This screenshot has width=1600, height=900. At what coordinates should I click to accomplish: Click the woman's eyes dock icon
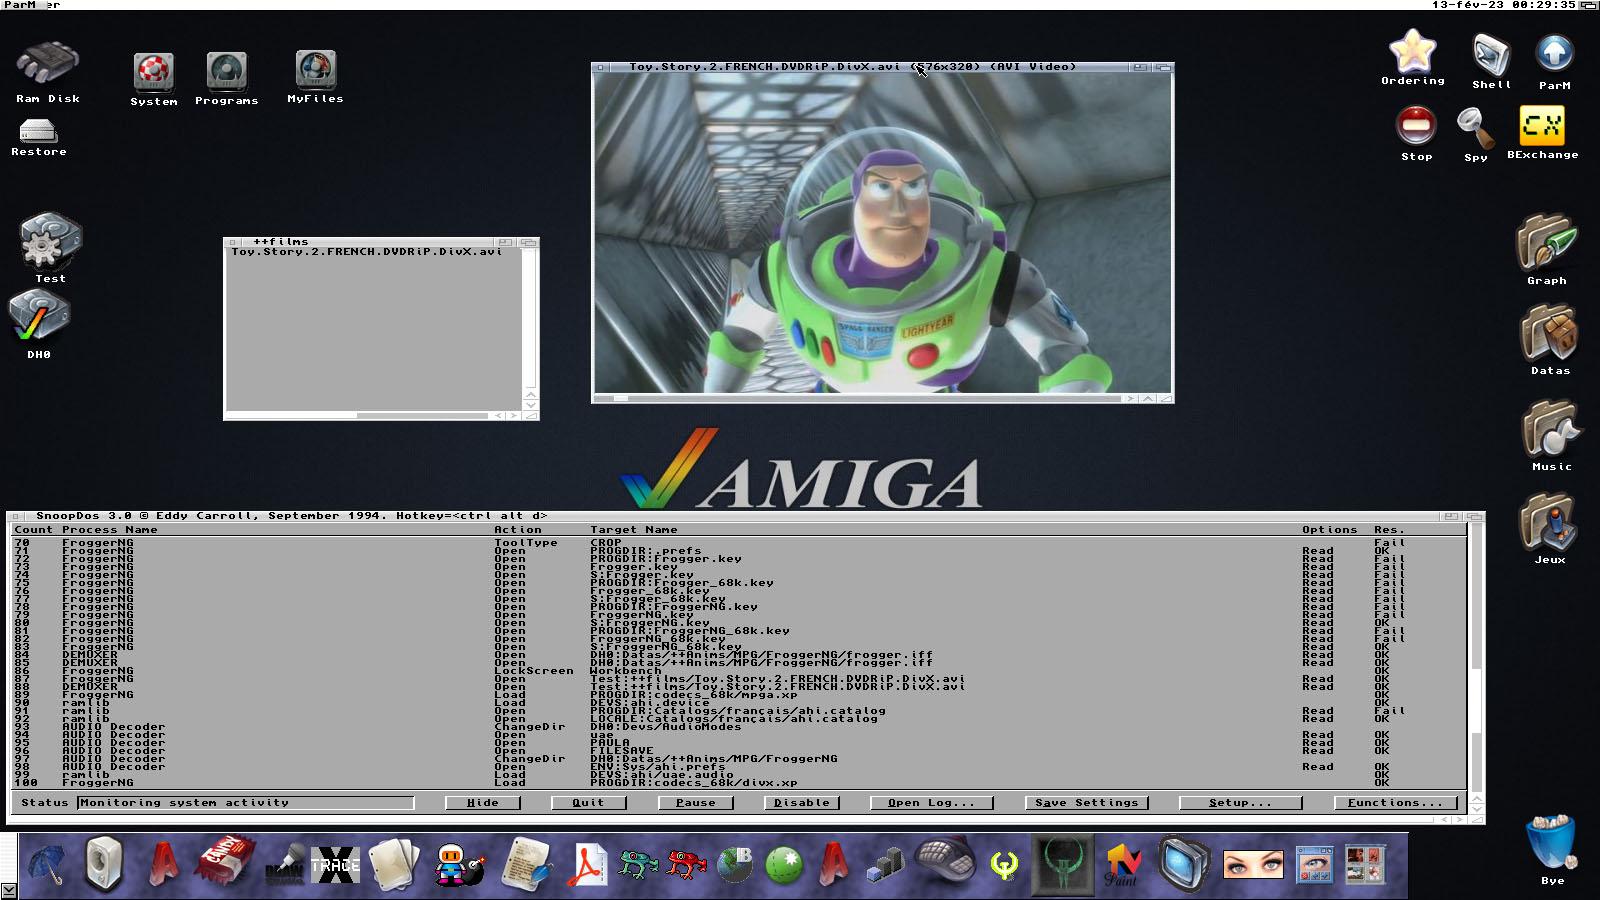click(x=1253, y=864)
